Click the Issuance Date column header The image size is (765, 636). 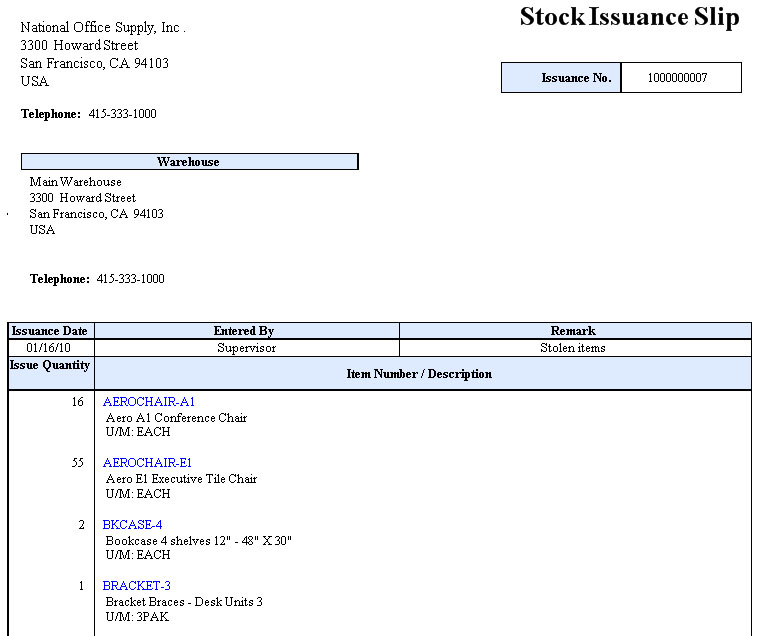pos(50,331)
